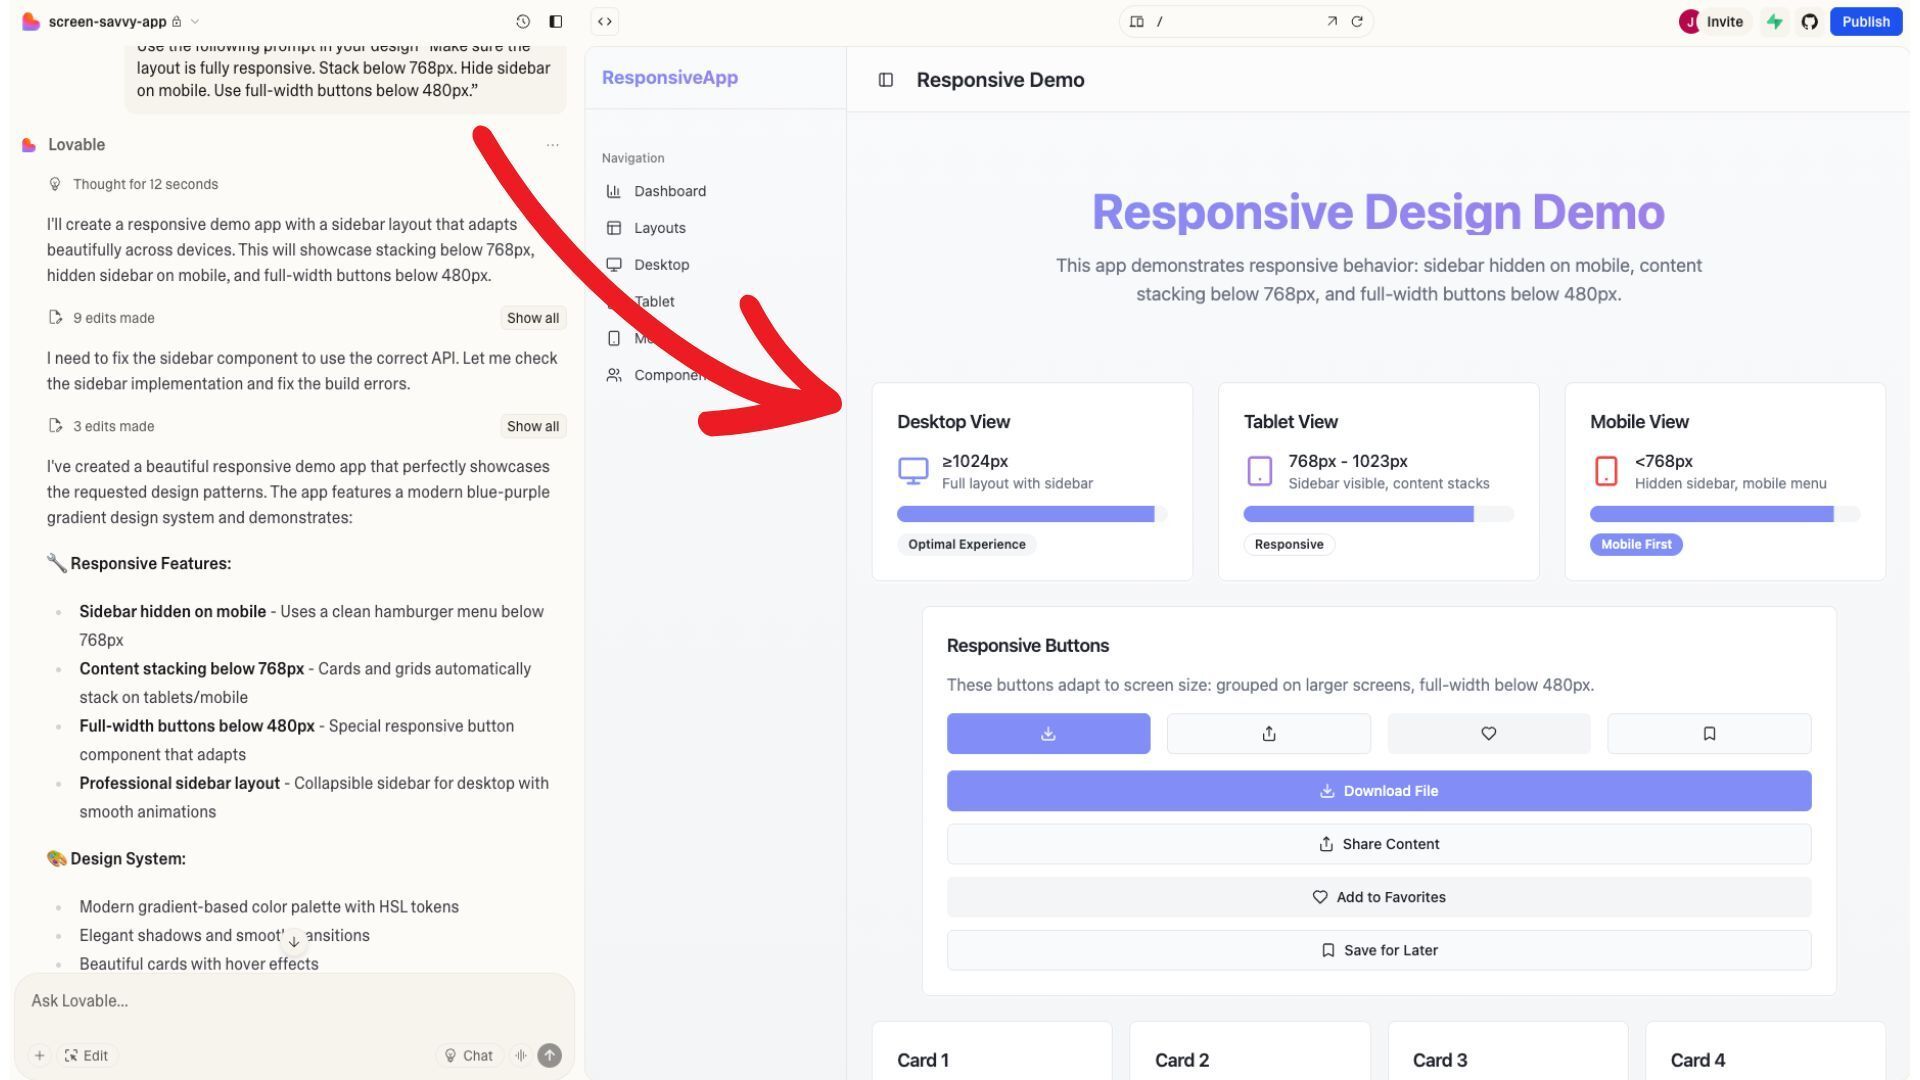Refresh the preview with reload icon
Image resolution: width=1920 pixels, height=1080 pixels.
click(x=1357, y=21)
